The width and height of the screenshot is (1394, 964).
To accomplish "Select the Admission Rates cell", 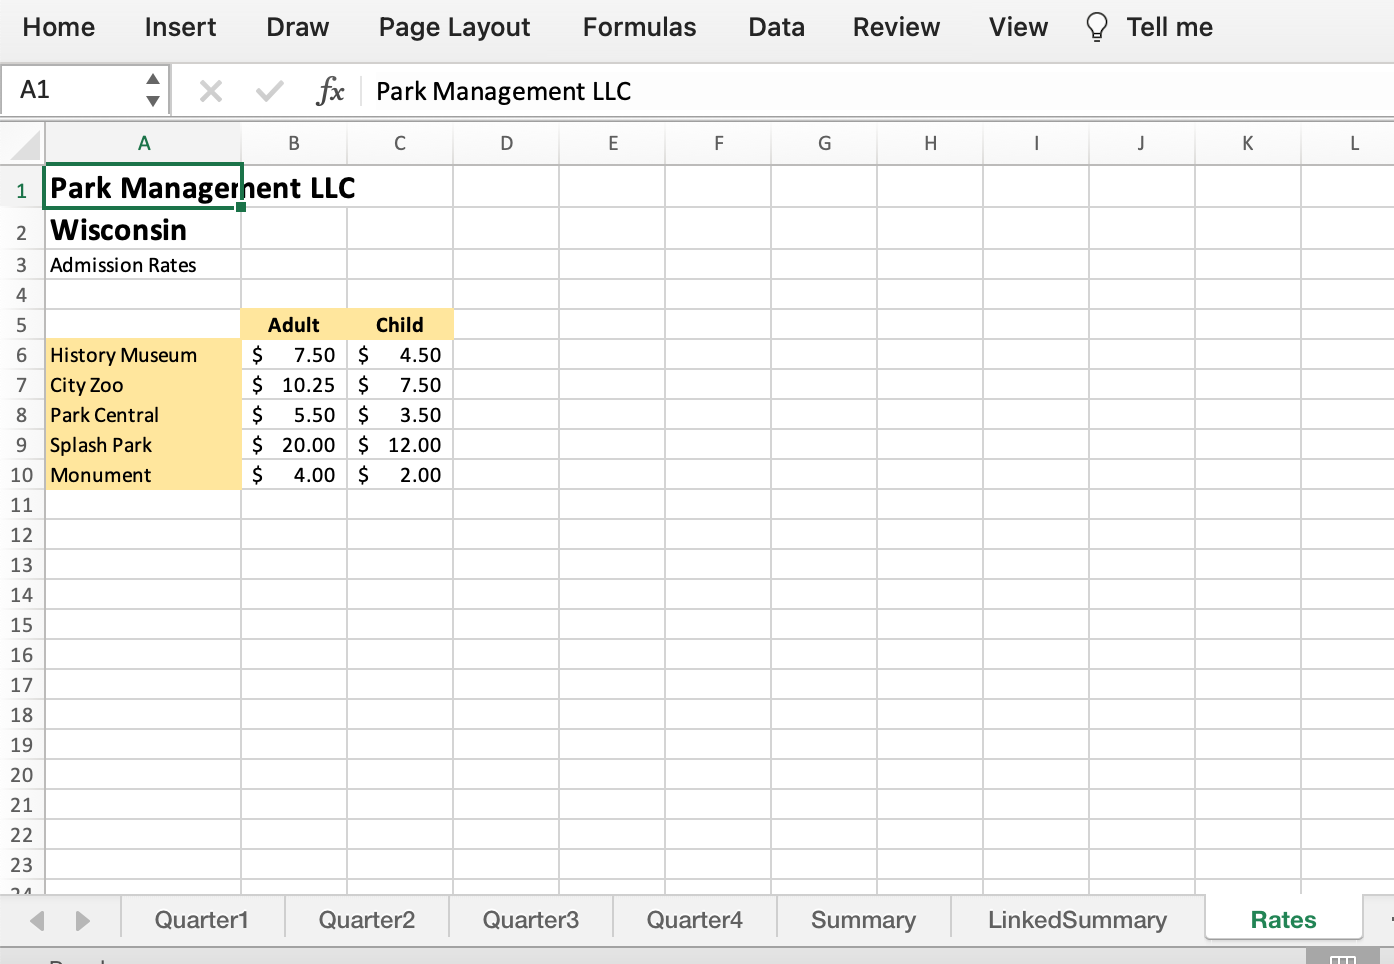I will (x=143, y=264).
